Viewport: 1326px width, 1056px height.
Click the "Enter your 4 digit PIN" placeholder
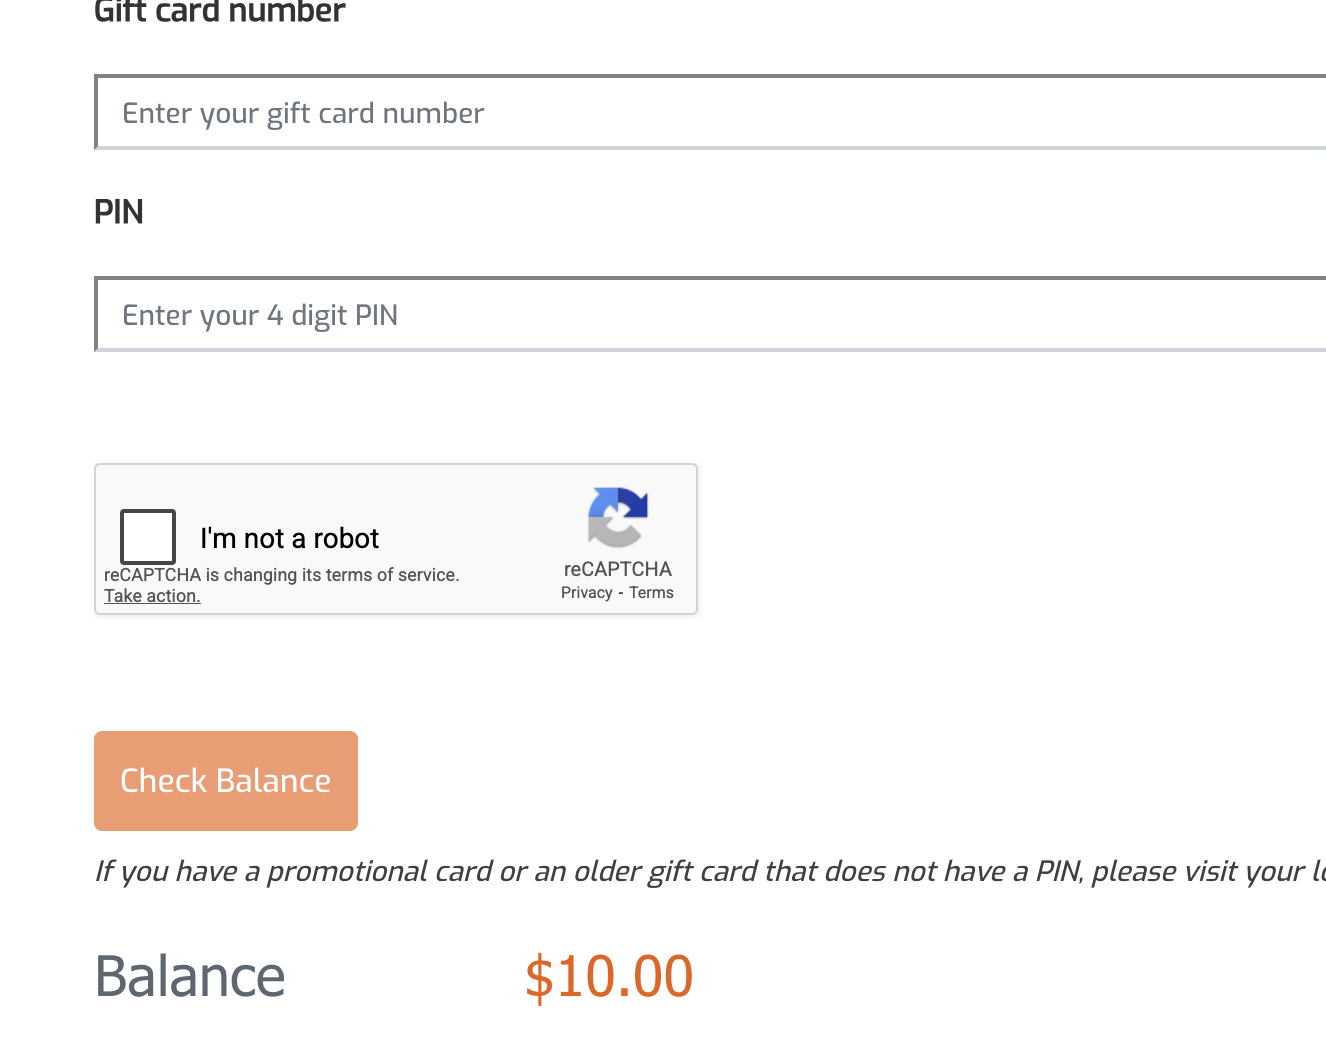click(x=260, y=315)
